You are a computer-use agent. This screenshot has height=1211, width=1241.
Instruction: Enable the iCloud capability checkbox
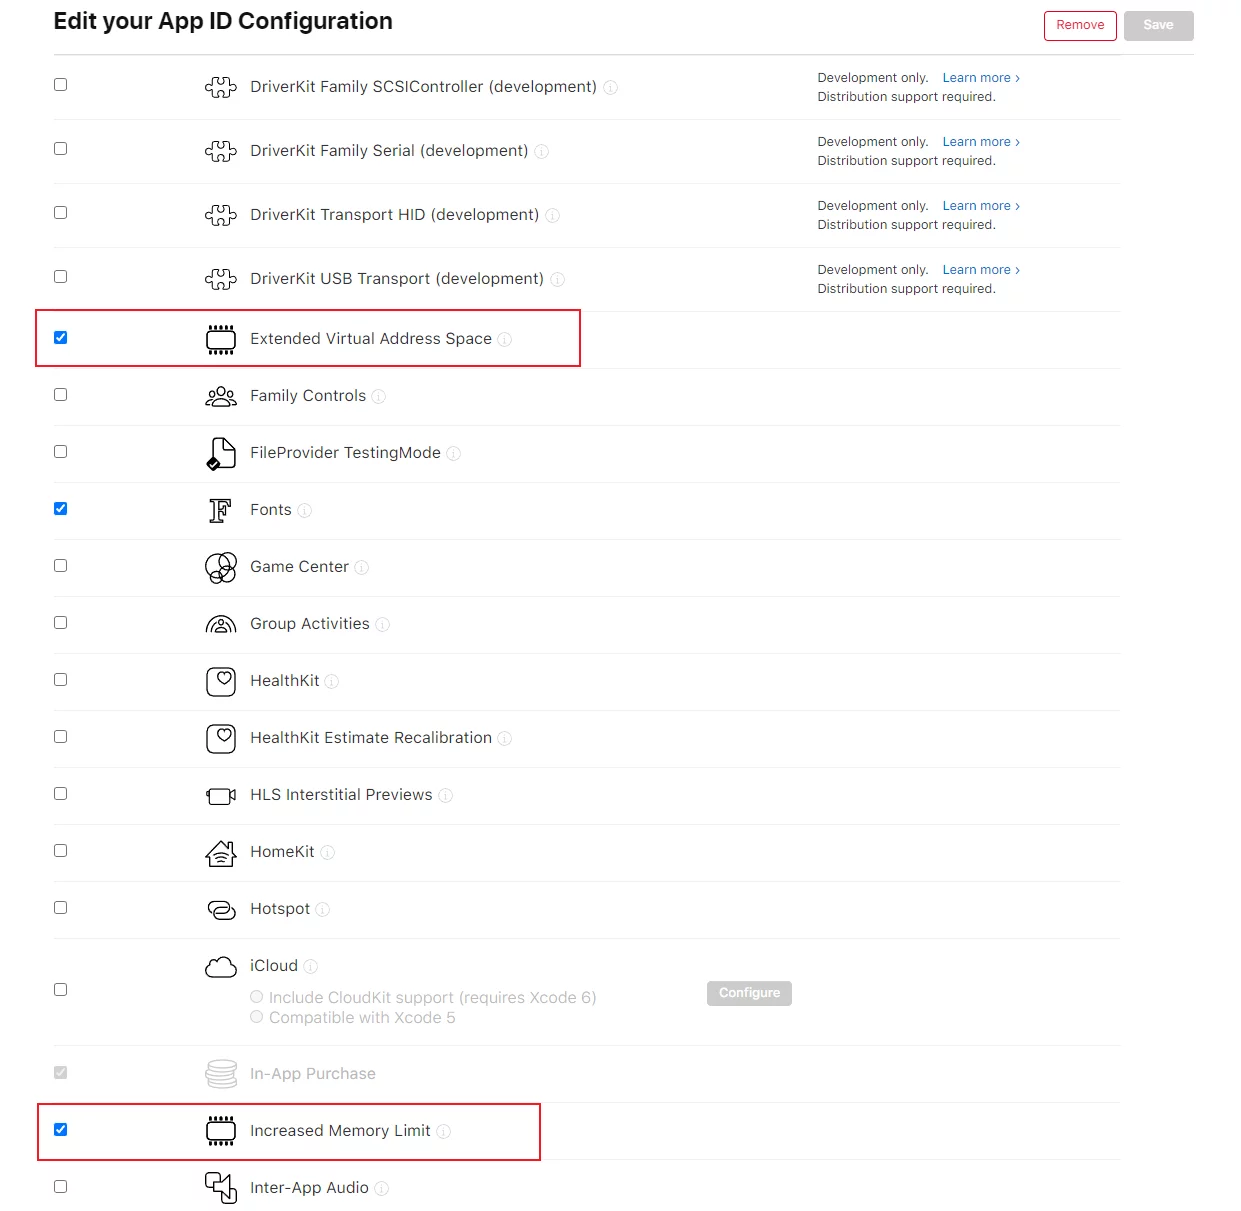(x=61, y=990)
